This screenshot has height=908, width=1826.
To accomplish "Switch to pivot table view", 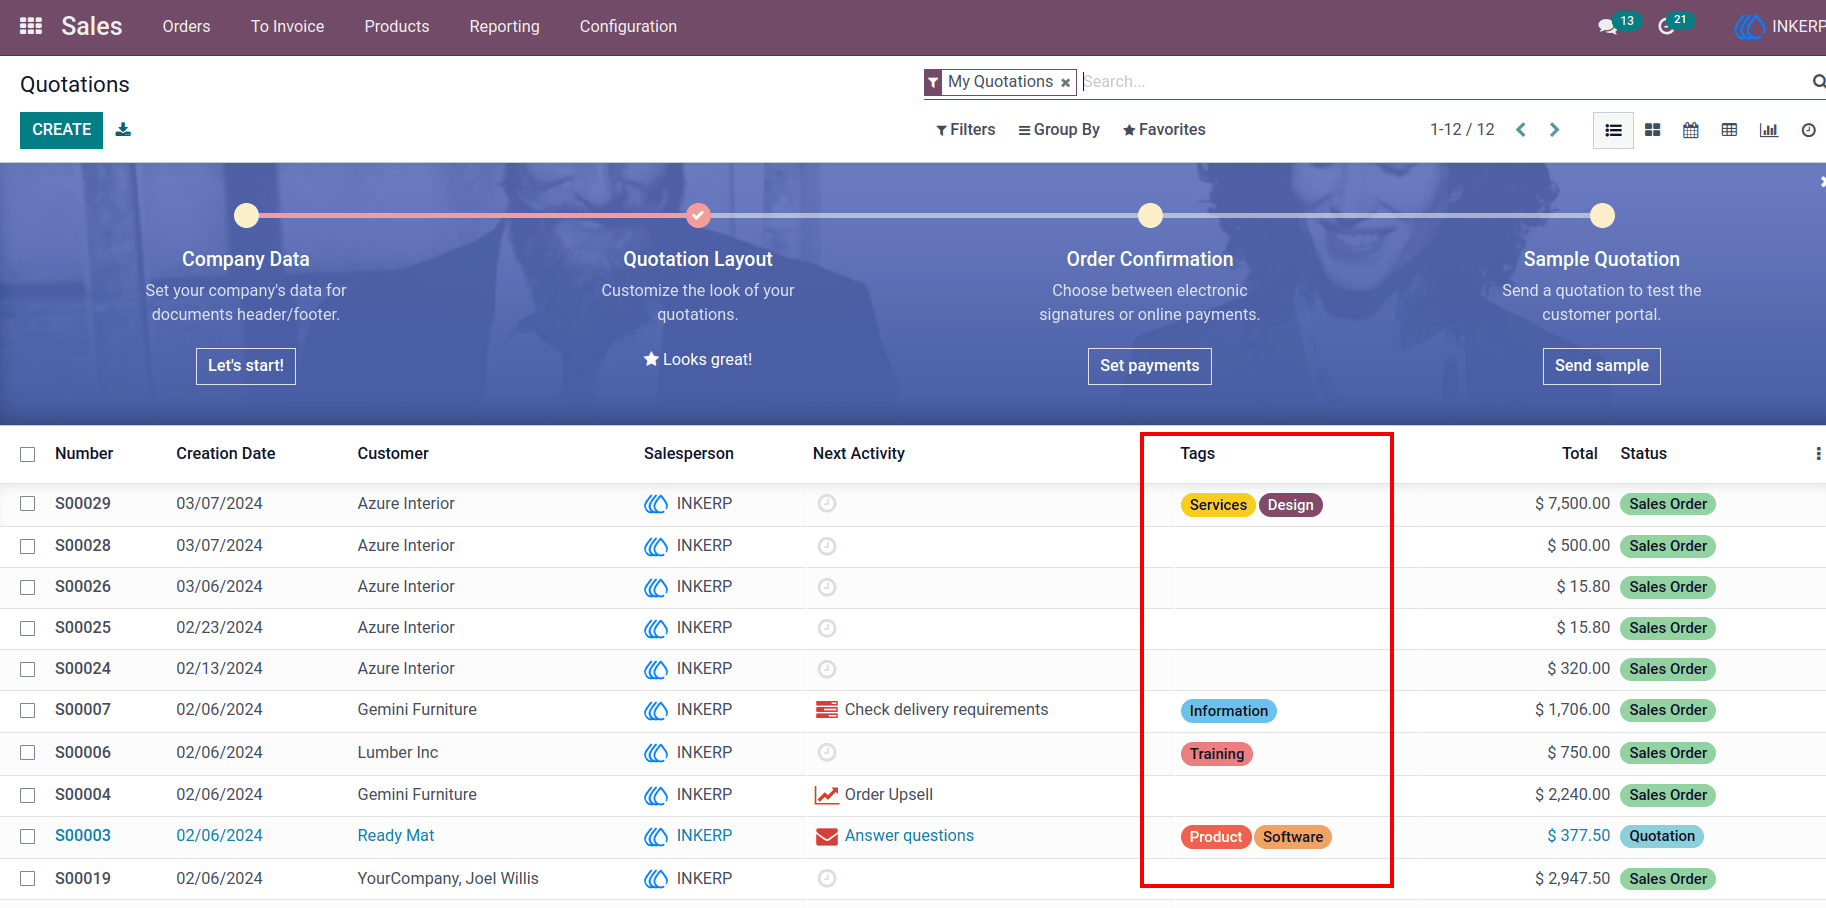I will pyautogui.click(x=1729, y=130).
